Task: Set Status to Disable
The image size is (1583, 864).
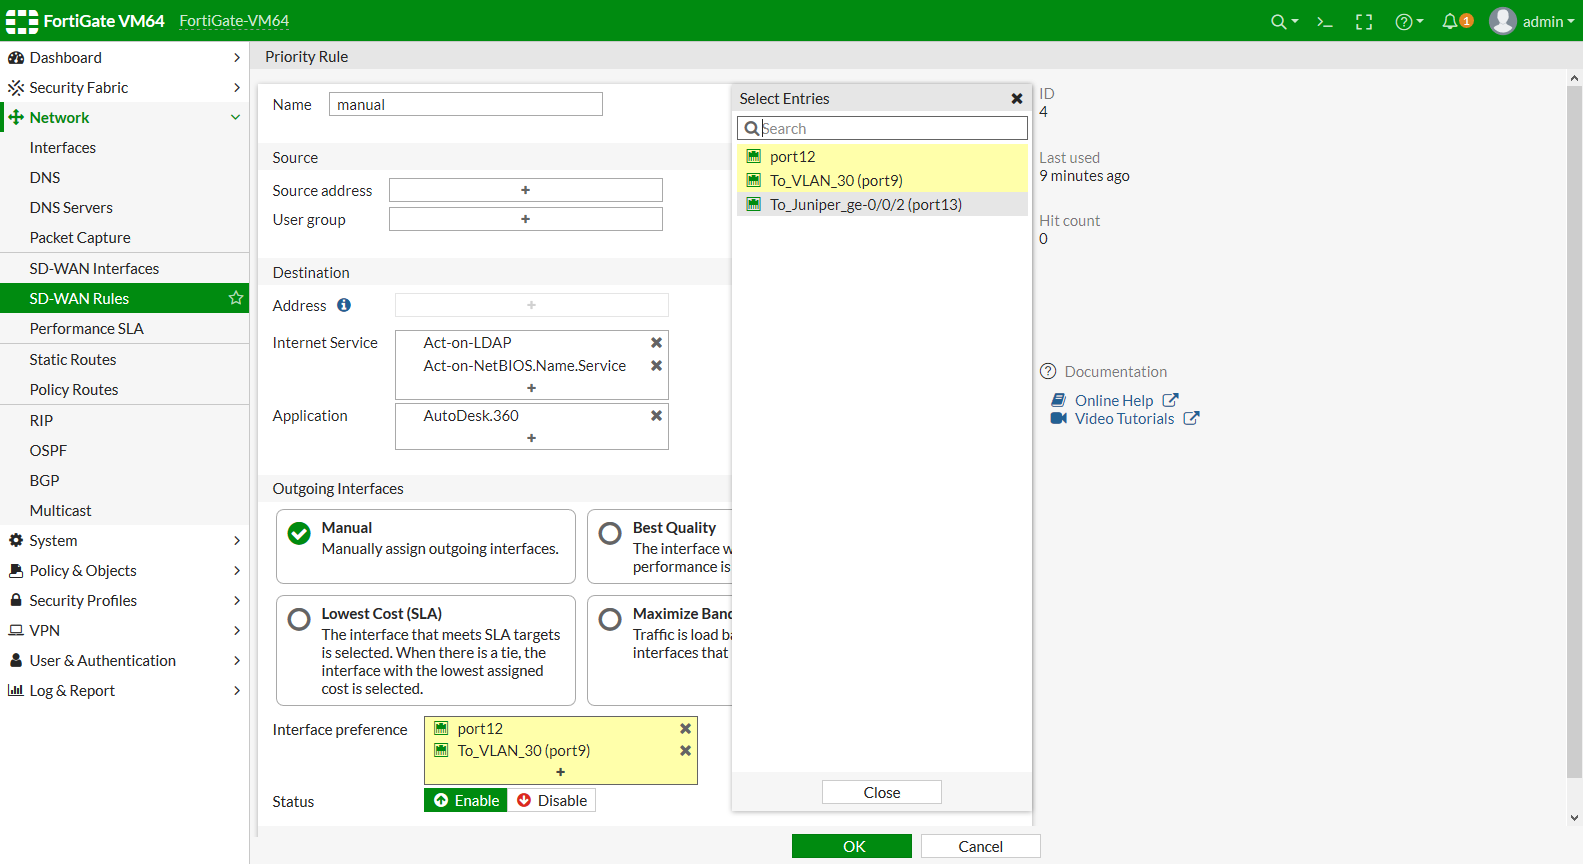Action: (x=552, y=801)
